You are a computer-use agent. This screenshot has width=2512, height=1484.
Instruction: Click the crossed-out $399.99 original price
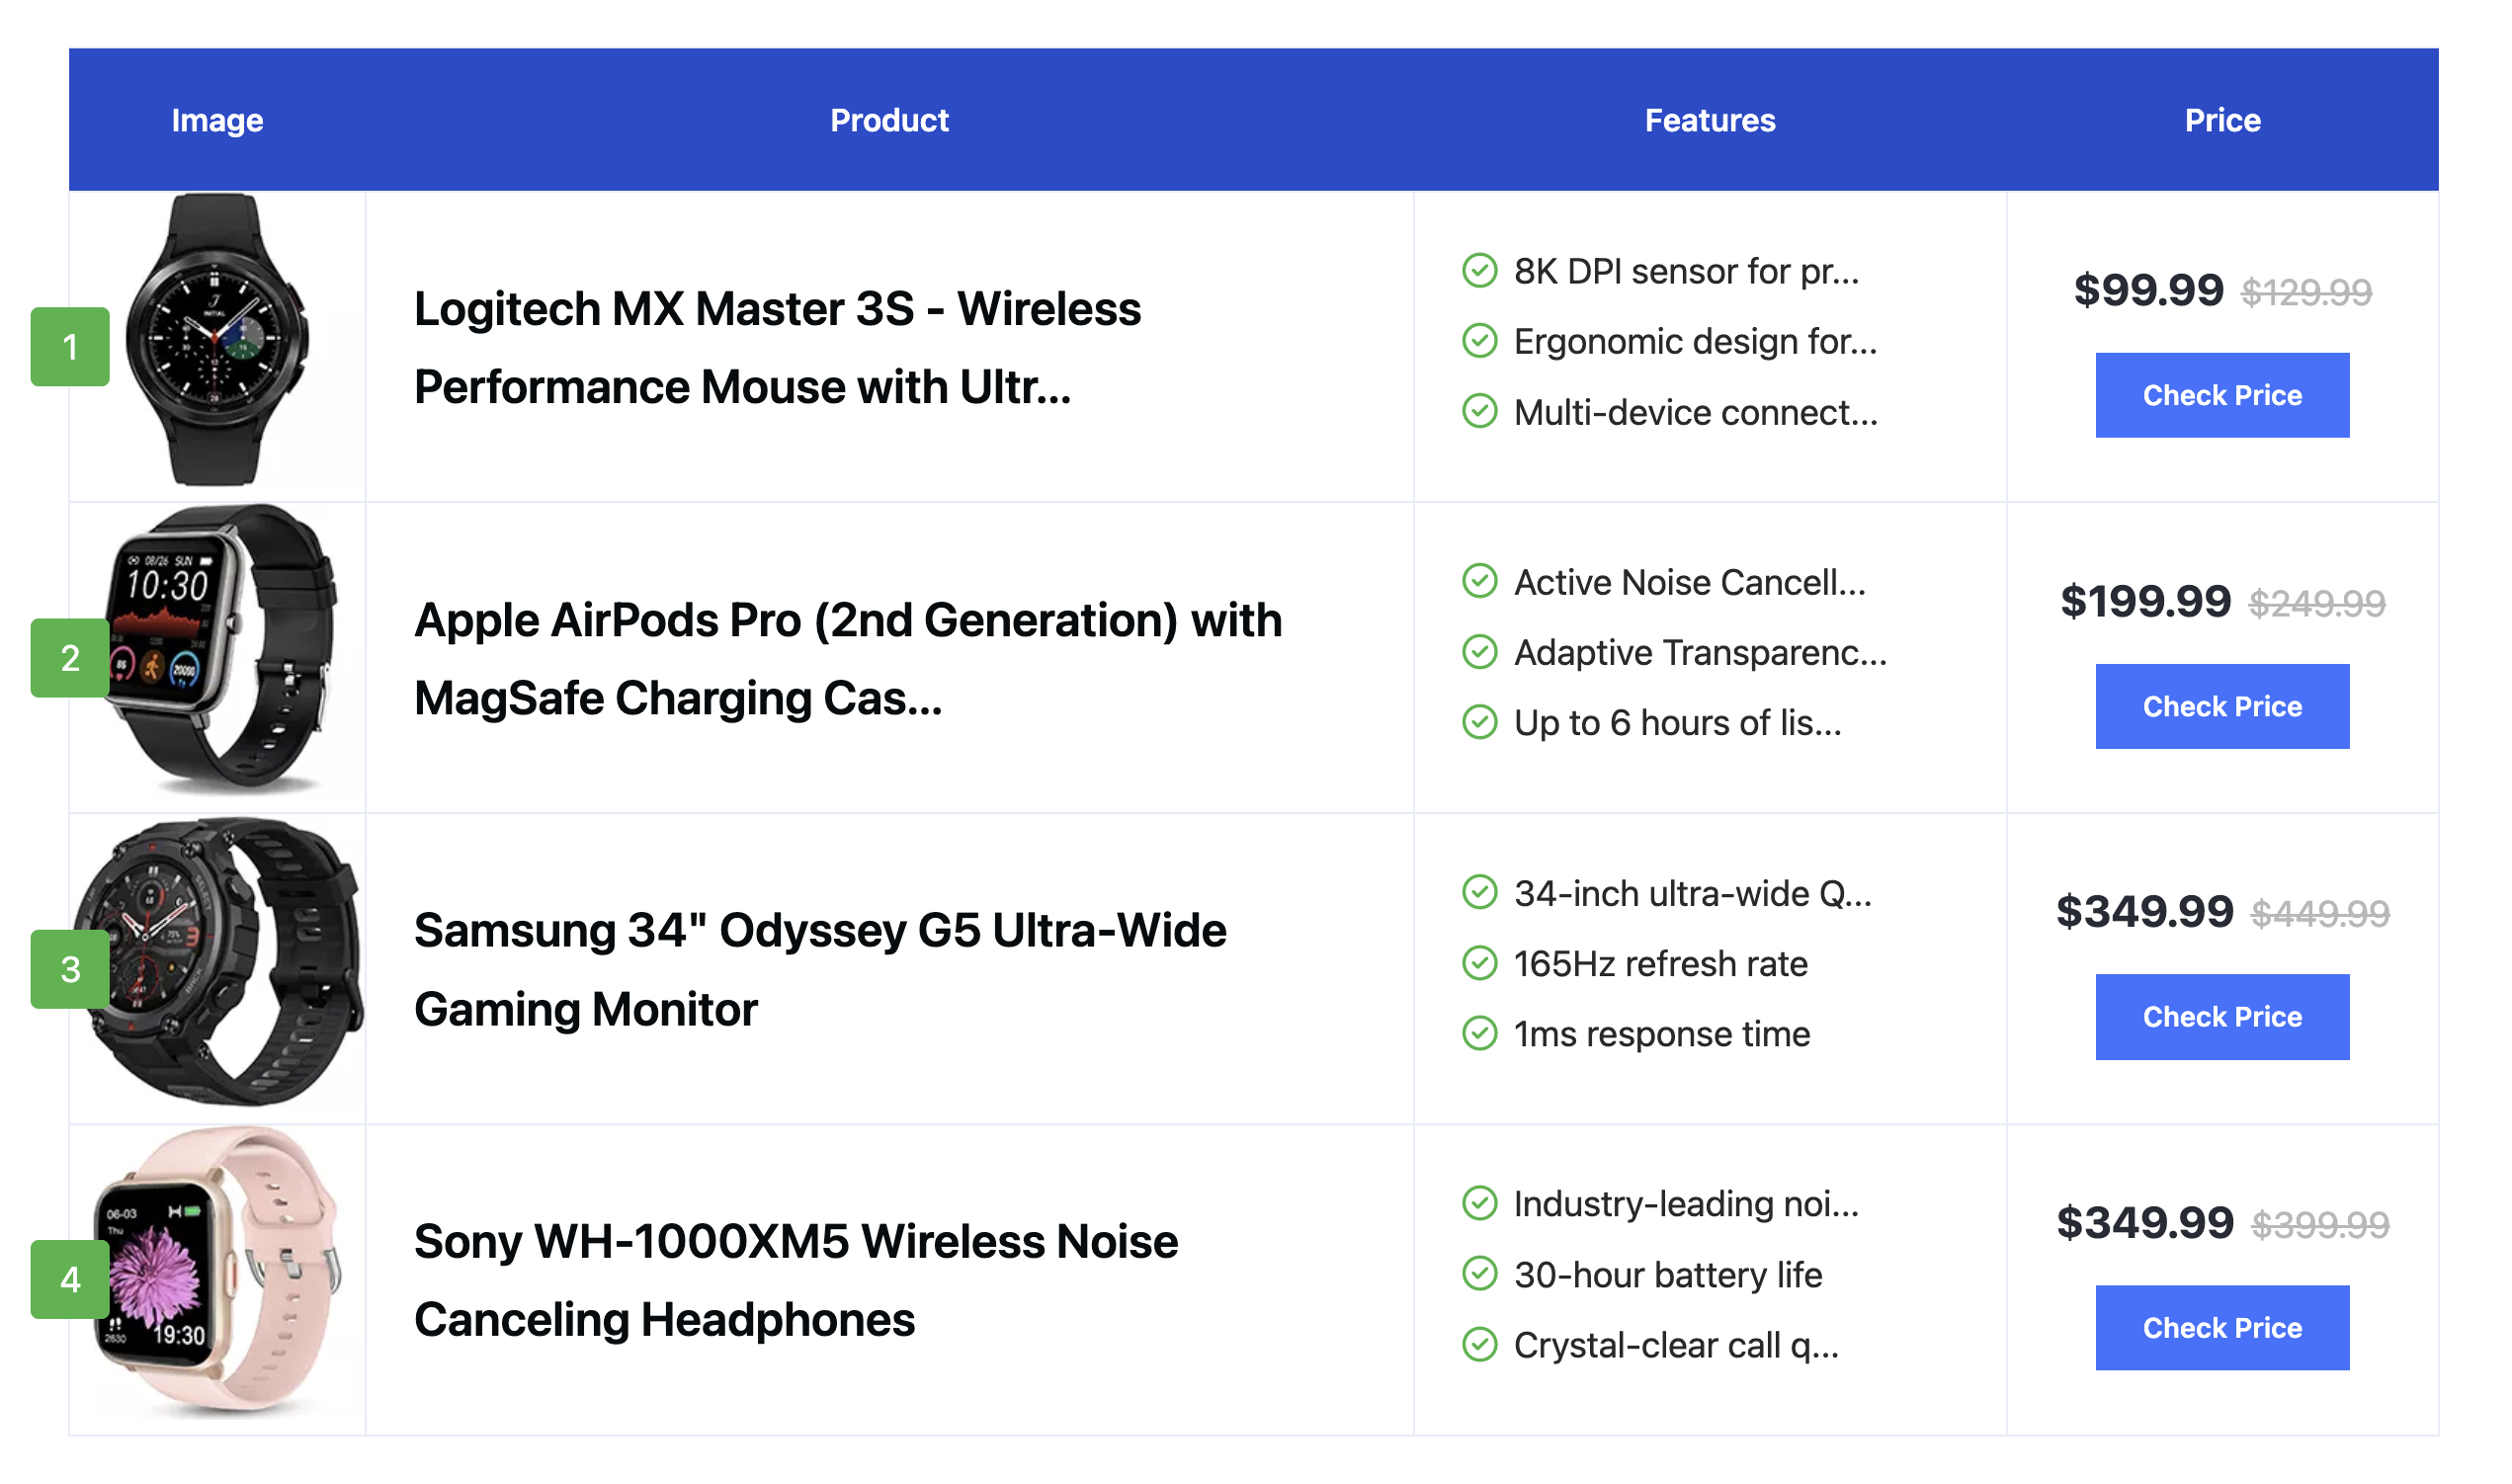click(x=2319, y=1224)
